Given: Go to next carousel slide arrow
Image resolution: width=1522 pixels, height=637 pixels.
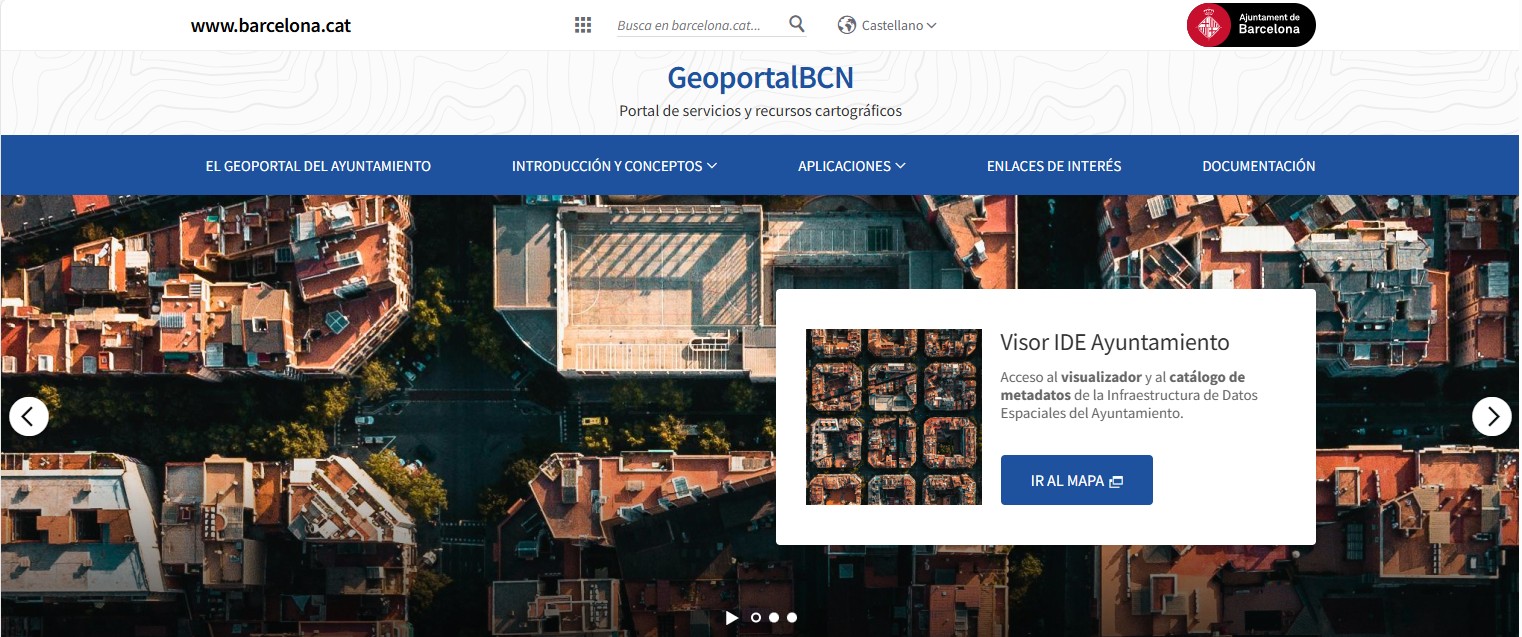Looking at the screenshot, I should (x=1492, y=416).
